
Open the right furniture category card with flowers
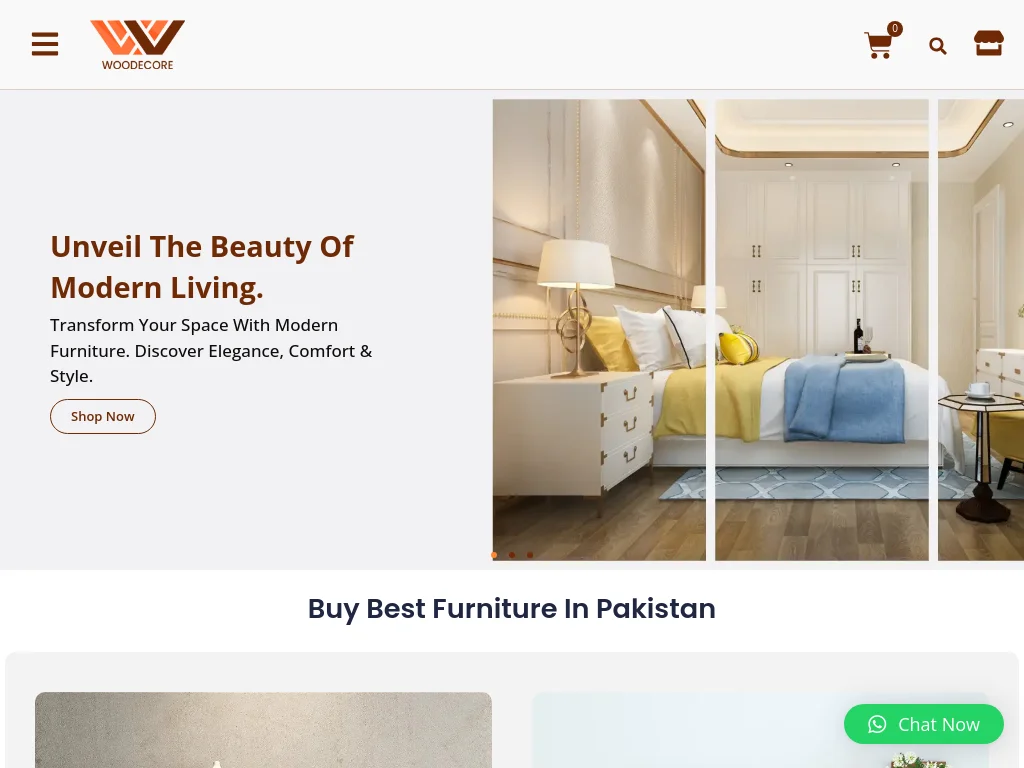click(x=760, y=730)
